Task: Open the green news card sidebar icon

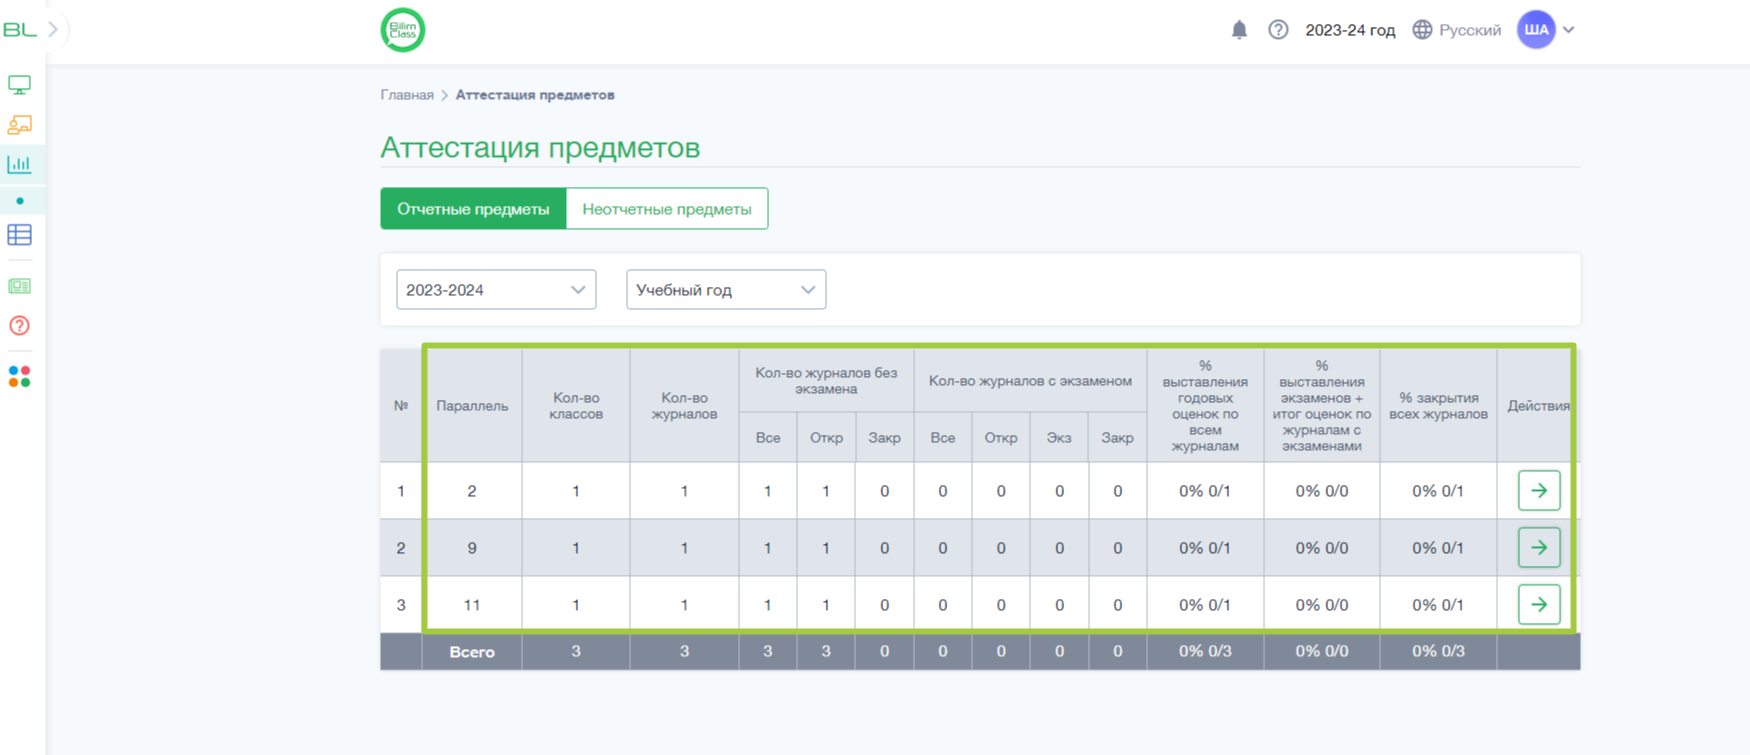Action: coord(19,286)
